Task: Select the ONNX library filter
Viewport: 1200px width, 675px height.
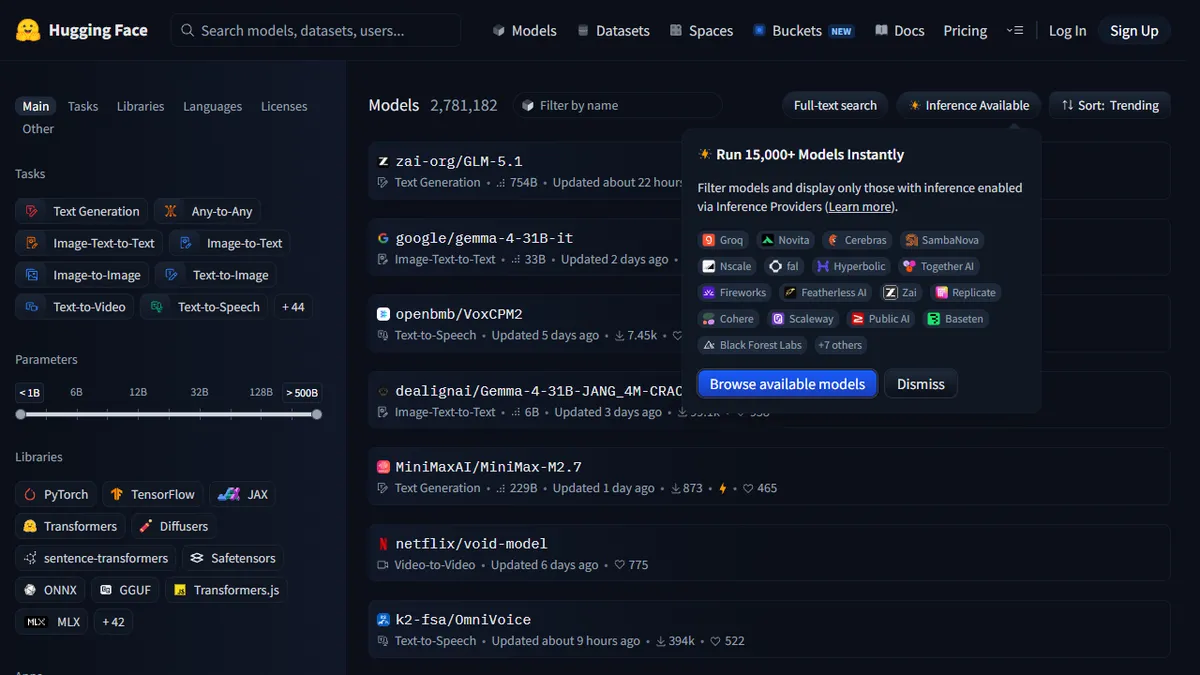Action: click(49, 590)
